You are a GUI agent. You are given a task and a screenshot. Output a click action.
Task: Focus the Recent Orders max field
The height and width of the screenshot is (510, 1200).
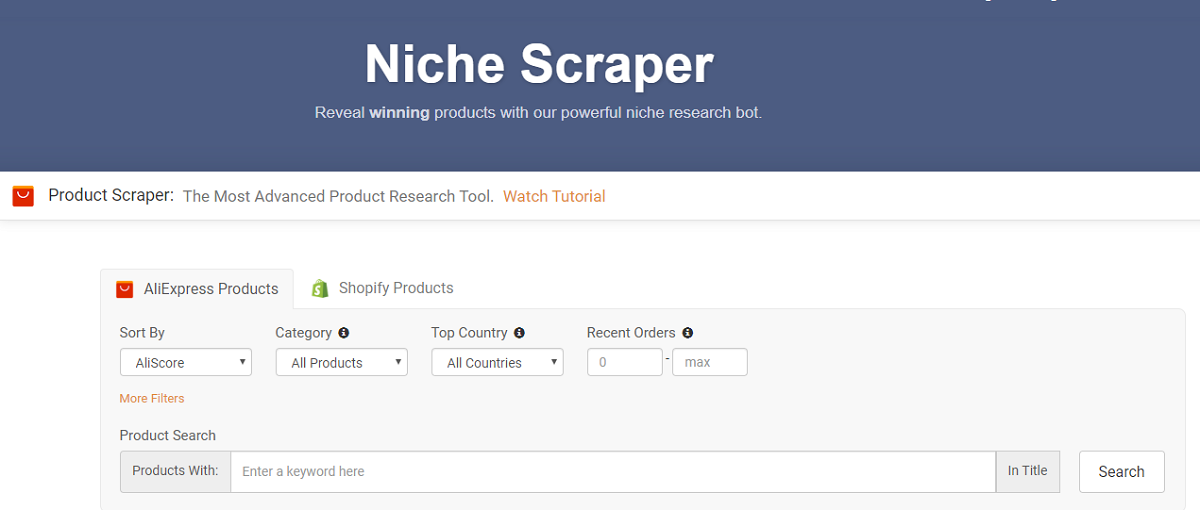(x=710, y=362)
